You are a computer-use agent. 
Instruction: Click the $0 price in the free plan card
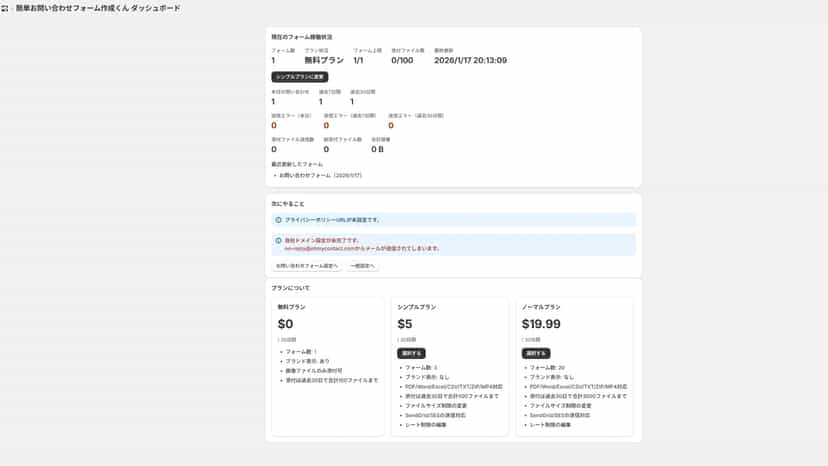click(x=286, y=324)
